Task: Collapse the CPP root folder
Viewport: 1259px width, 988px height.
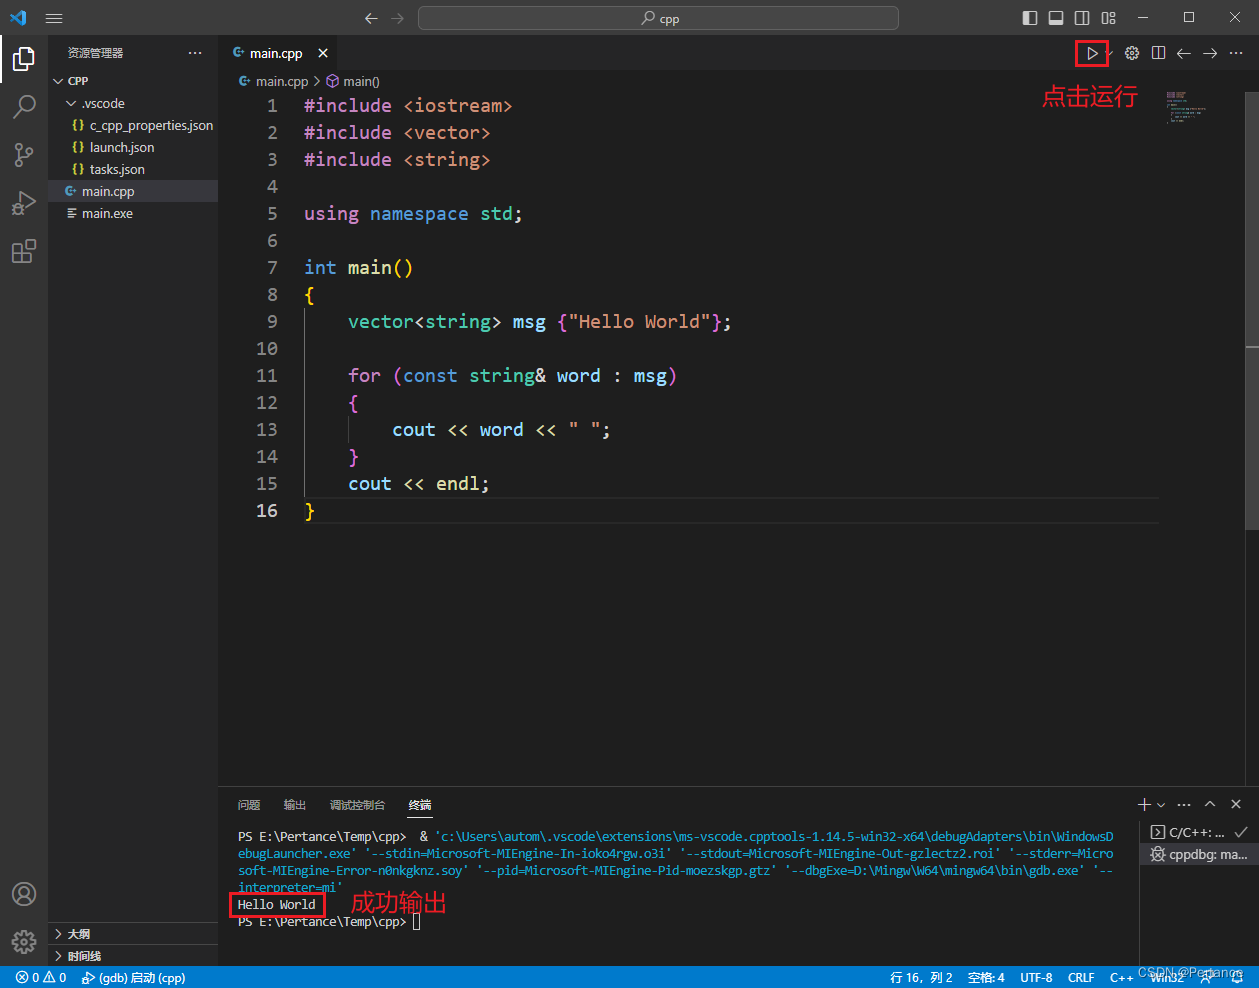Action: (x=133, y=81)
